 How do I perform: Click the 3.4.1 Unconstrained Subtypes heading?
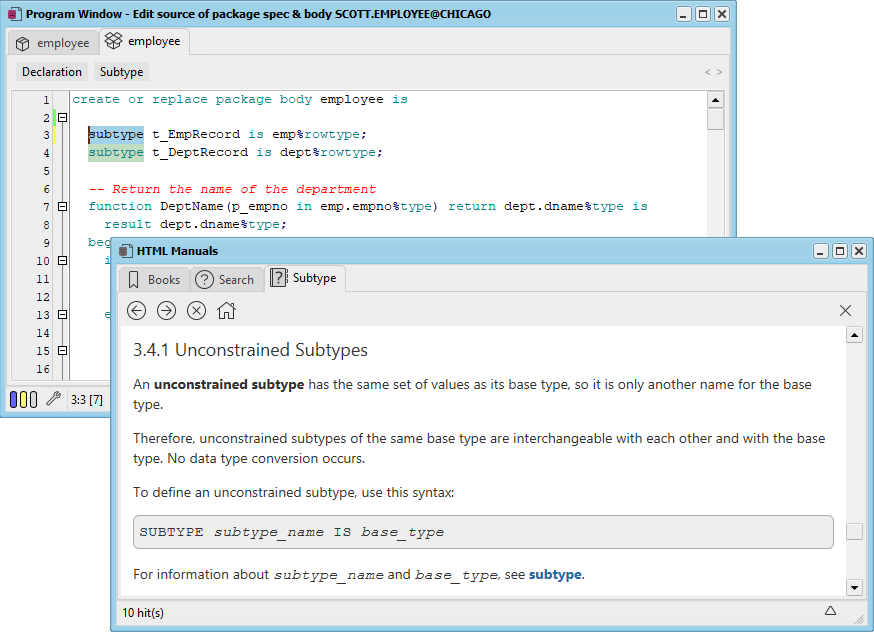click(250, 350)
